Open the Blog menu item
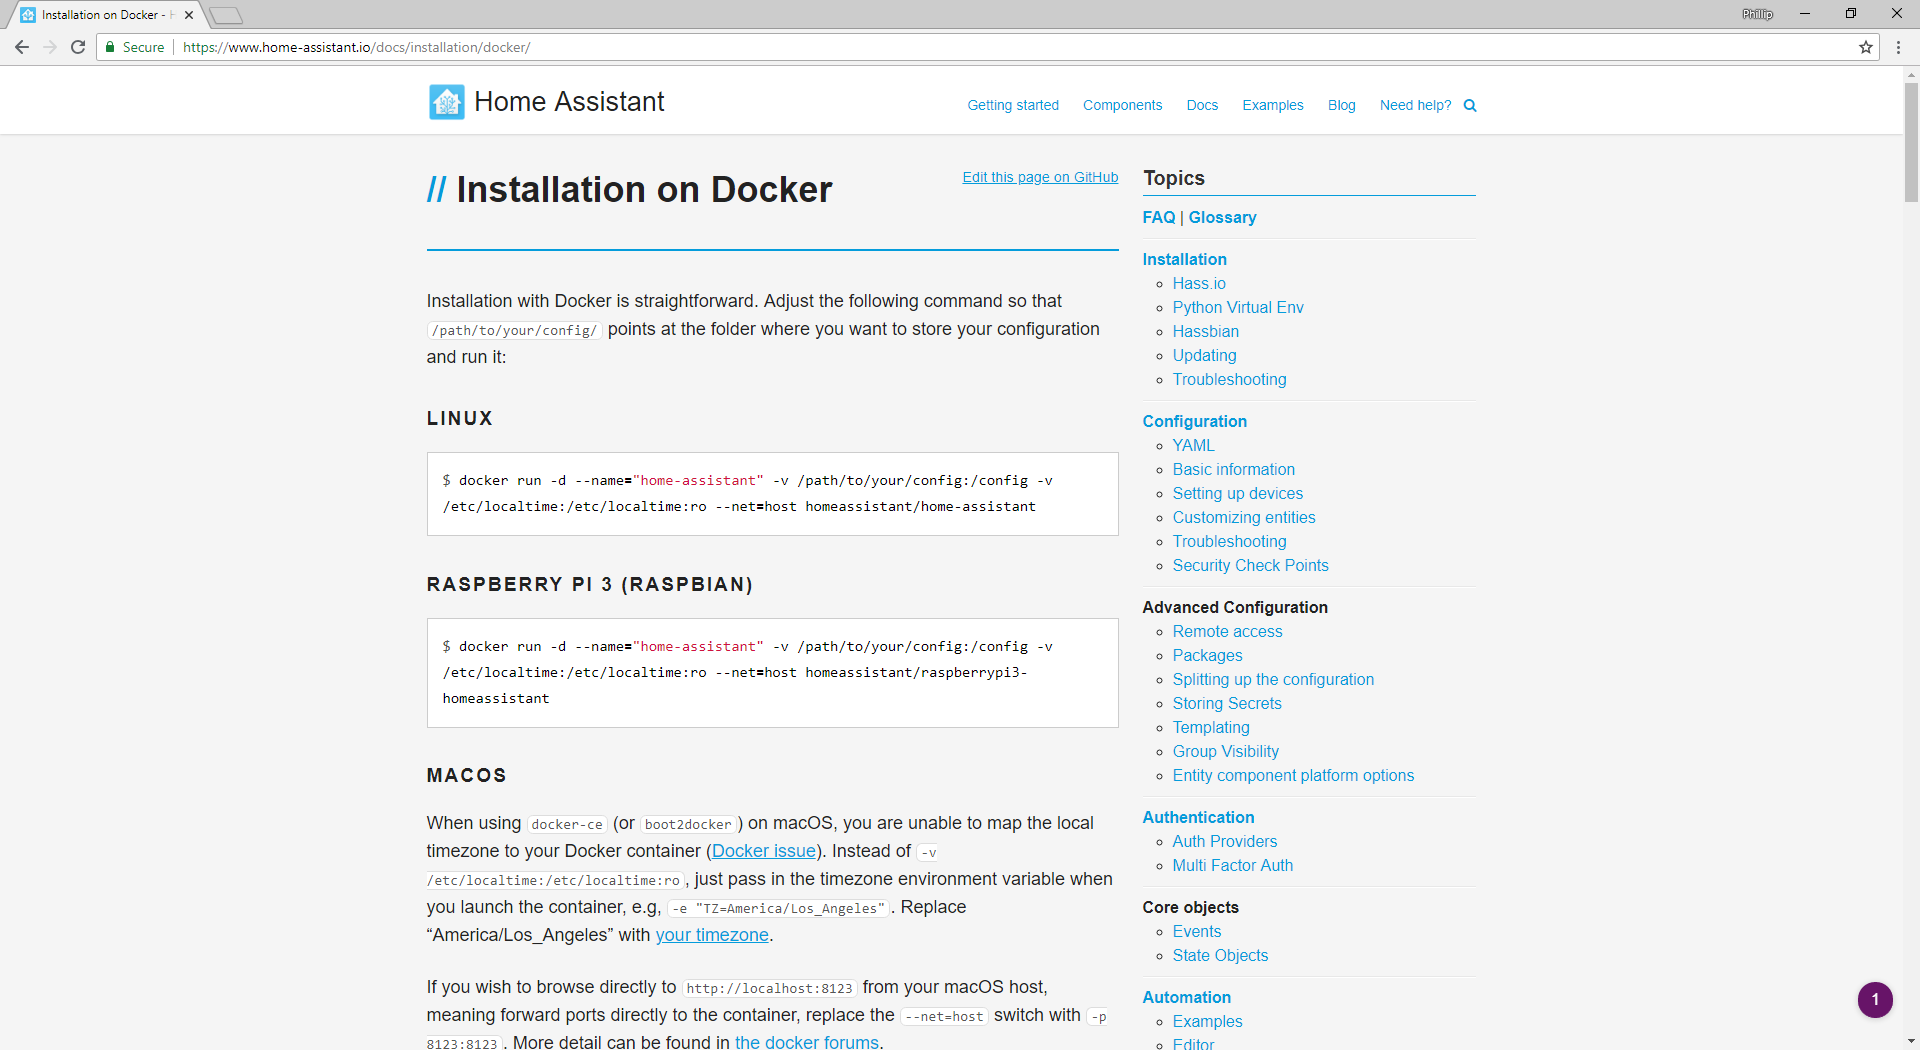This screenshot has width=1920, height=1050. click(1342, 105)
